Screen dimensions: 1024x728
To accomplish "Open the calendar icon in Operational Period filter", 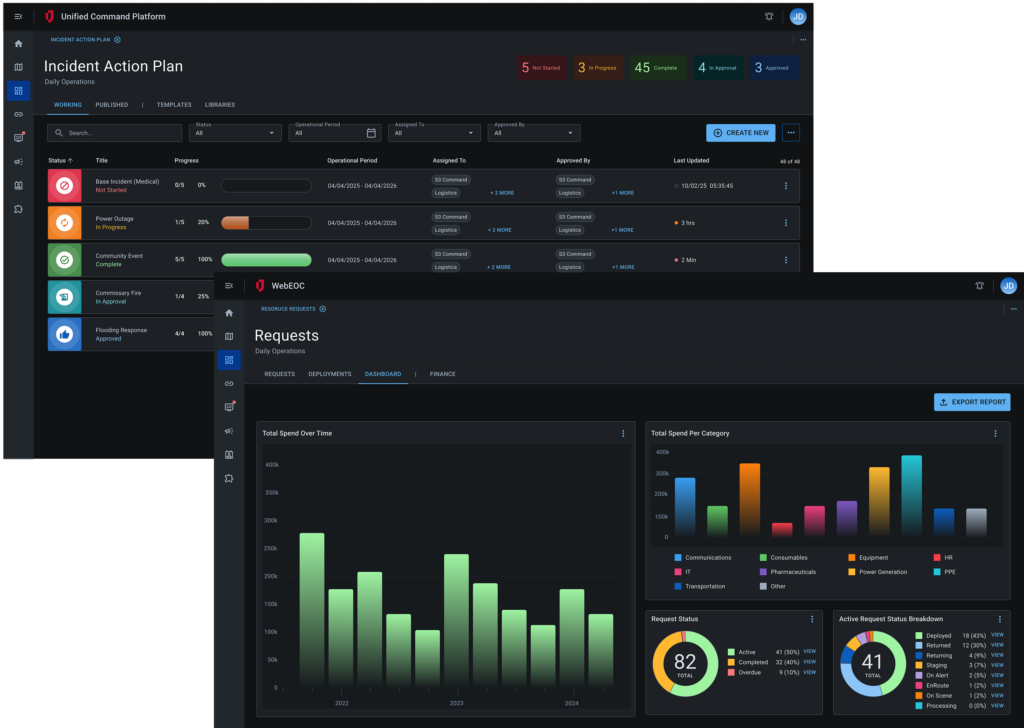I will pos(371,133).
